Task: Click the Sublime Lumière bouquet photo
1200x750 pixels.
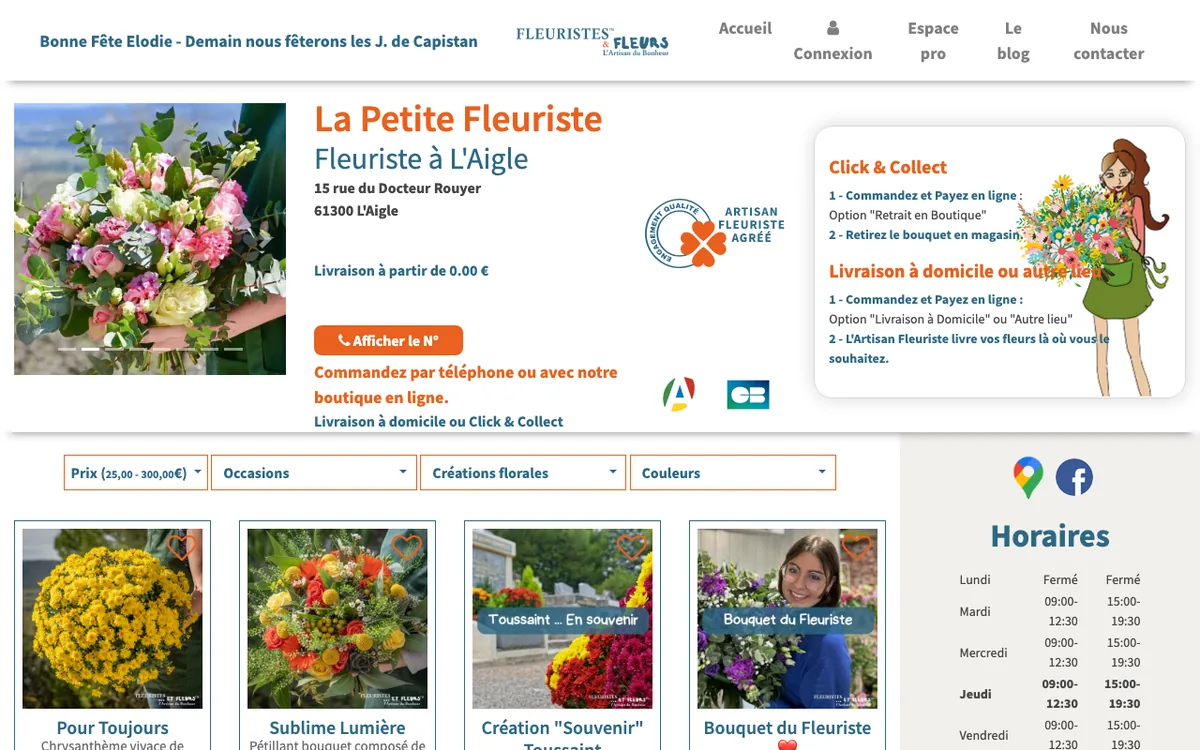Action: [338, 619]
